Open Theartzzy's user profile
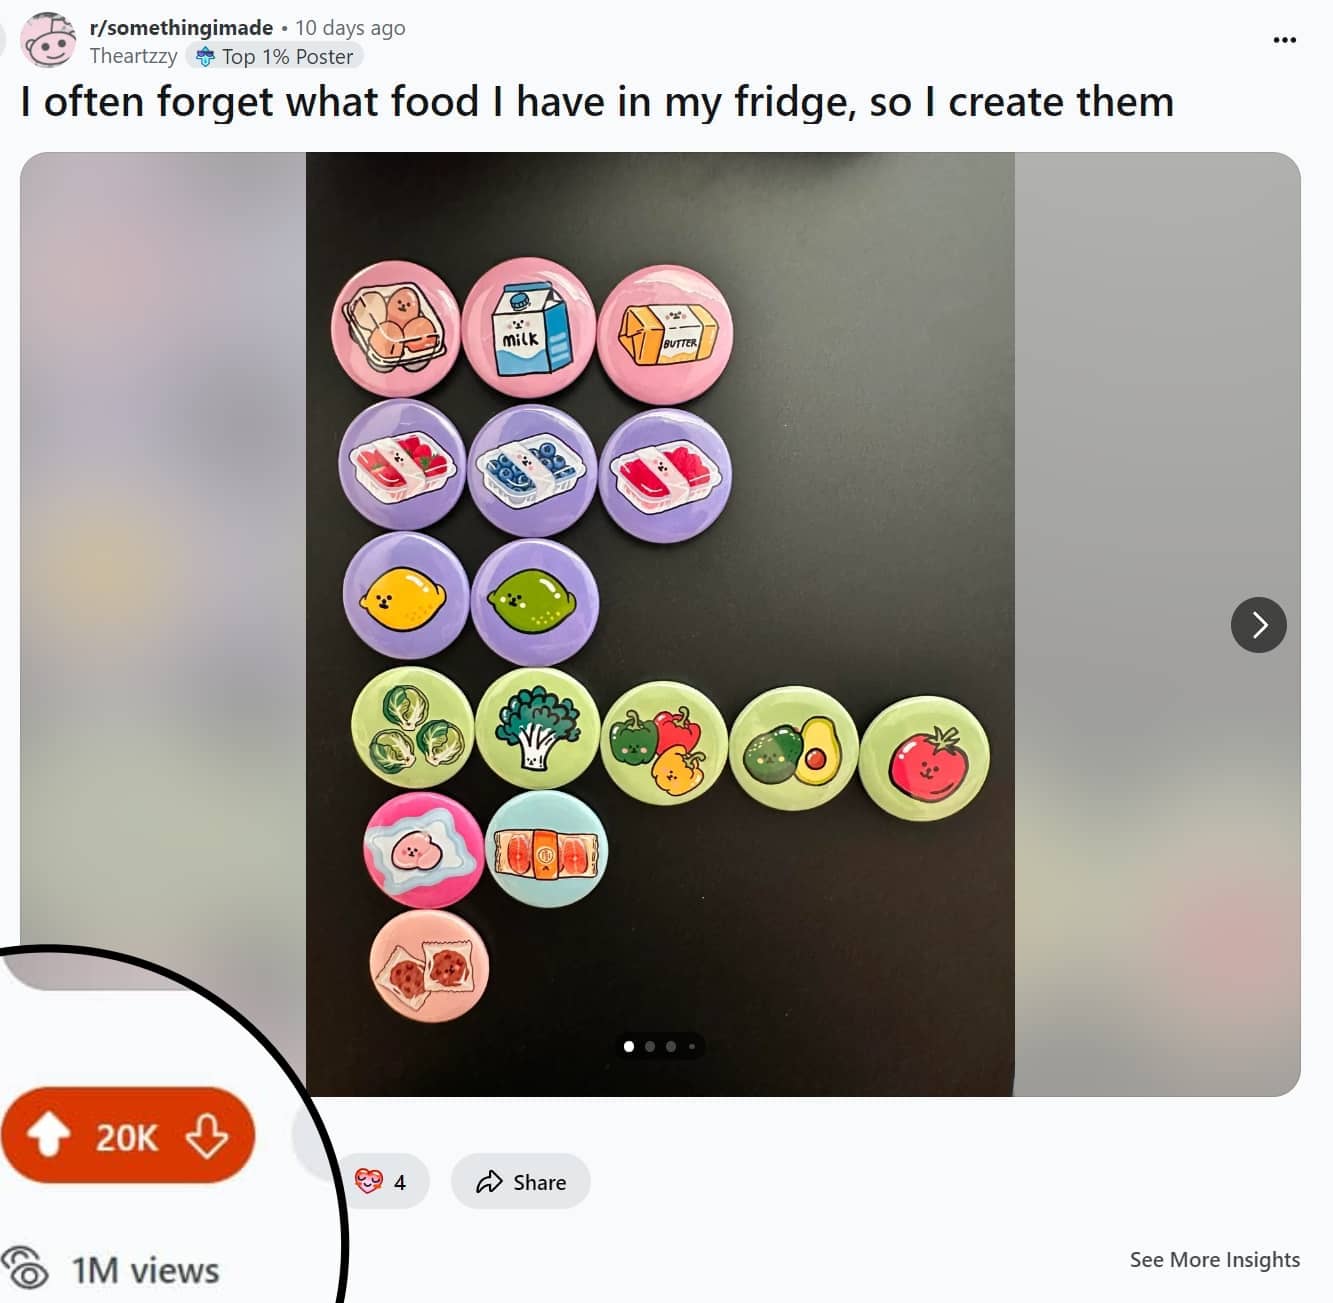This screenshot has height=1303, width=1333. 133,56
